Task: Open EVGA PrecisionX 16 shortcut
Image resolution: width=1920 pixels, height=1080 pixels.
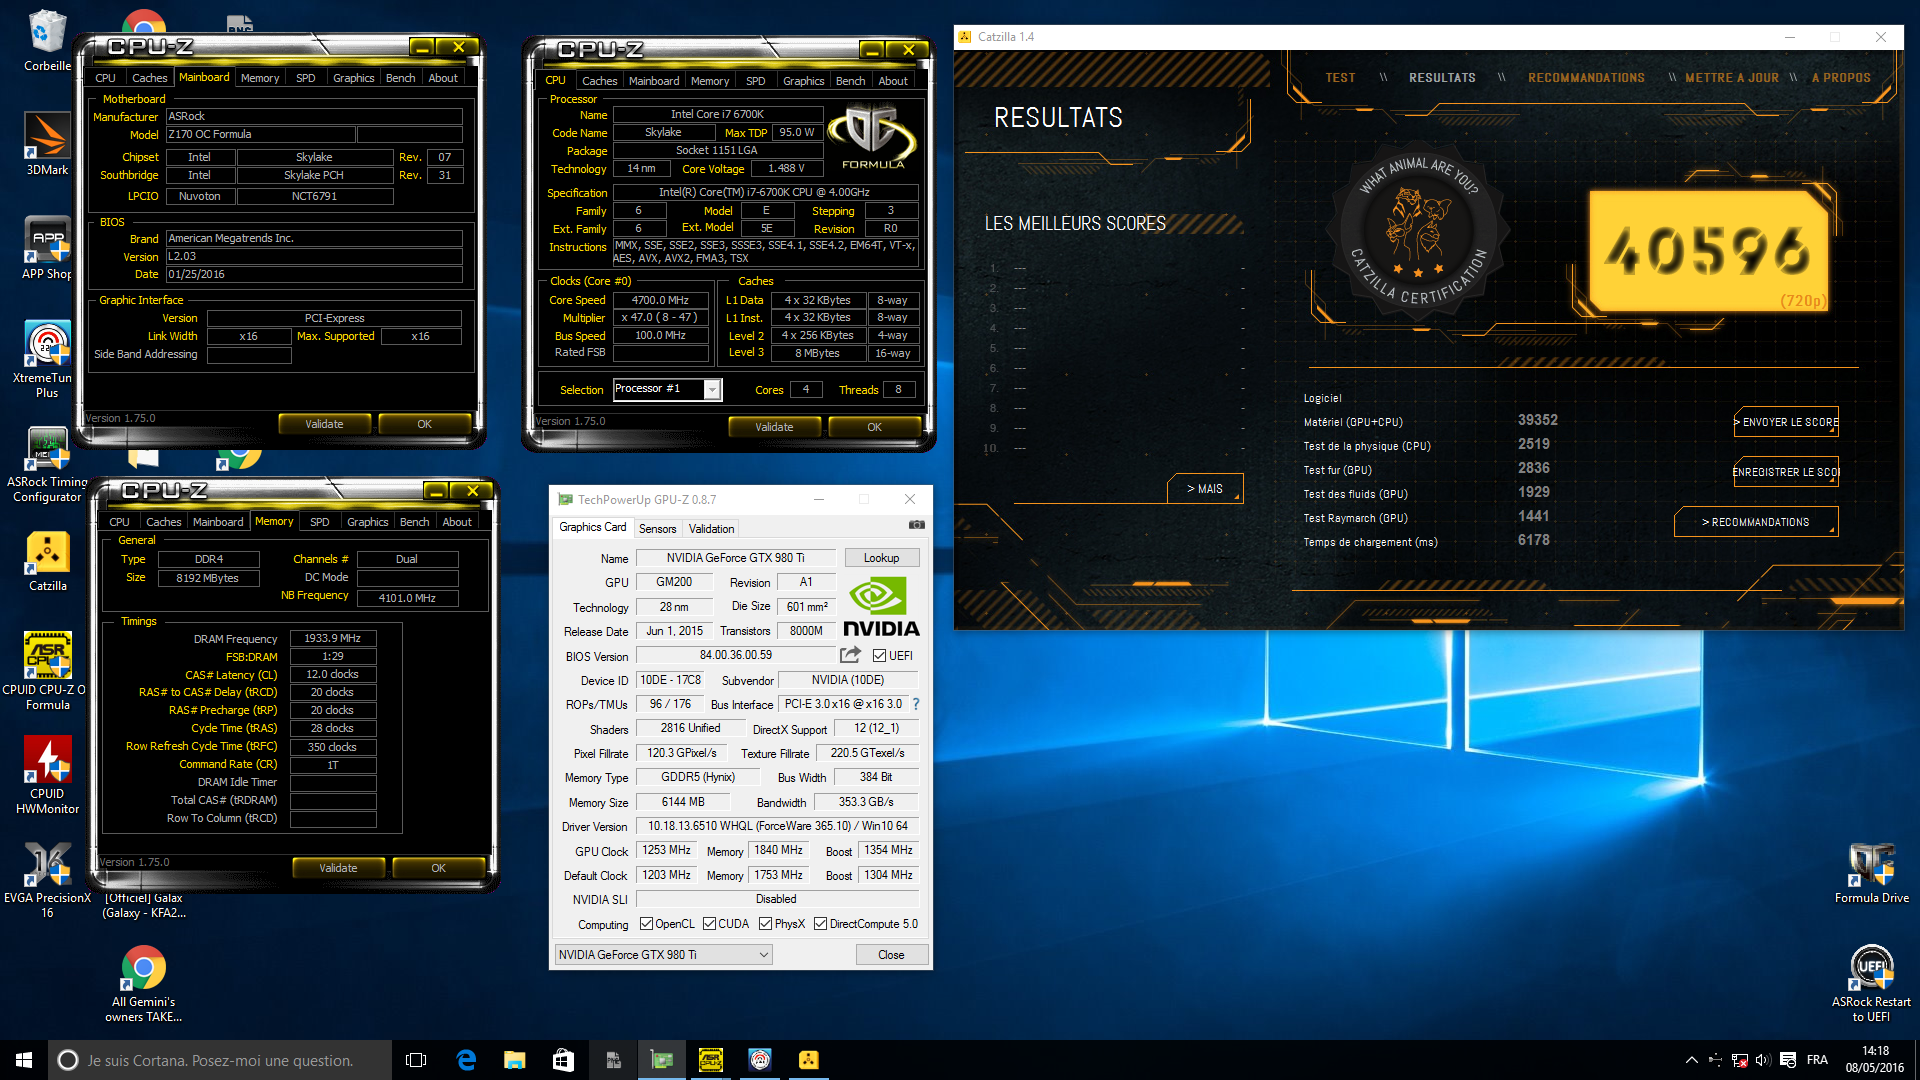Action: click(x=47, y=880)
